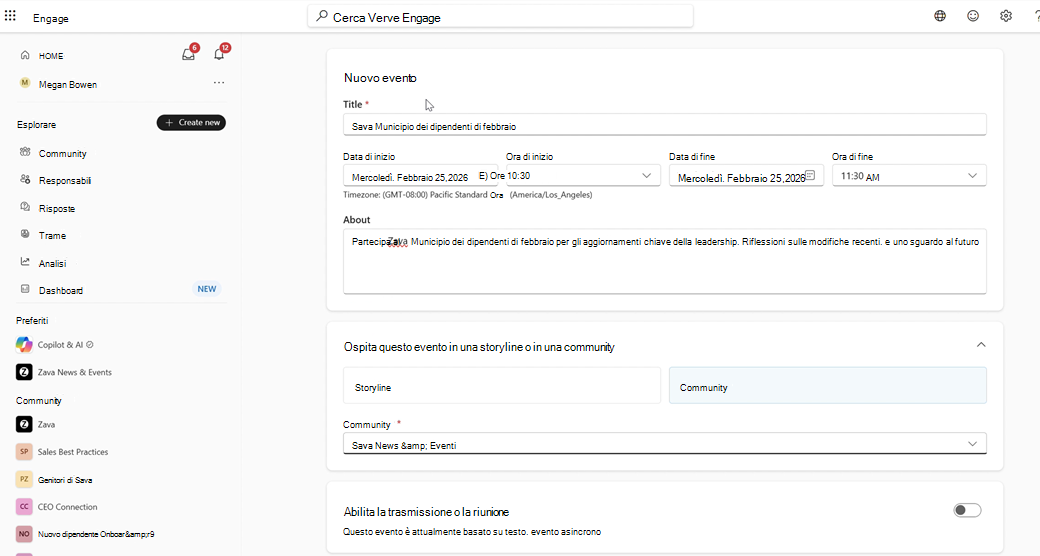Select the Community hosting option
Viewport: 1040px width, 556px height.
tap(827, 385)
